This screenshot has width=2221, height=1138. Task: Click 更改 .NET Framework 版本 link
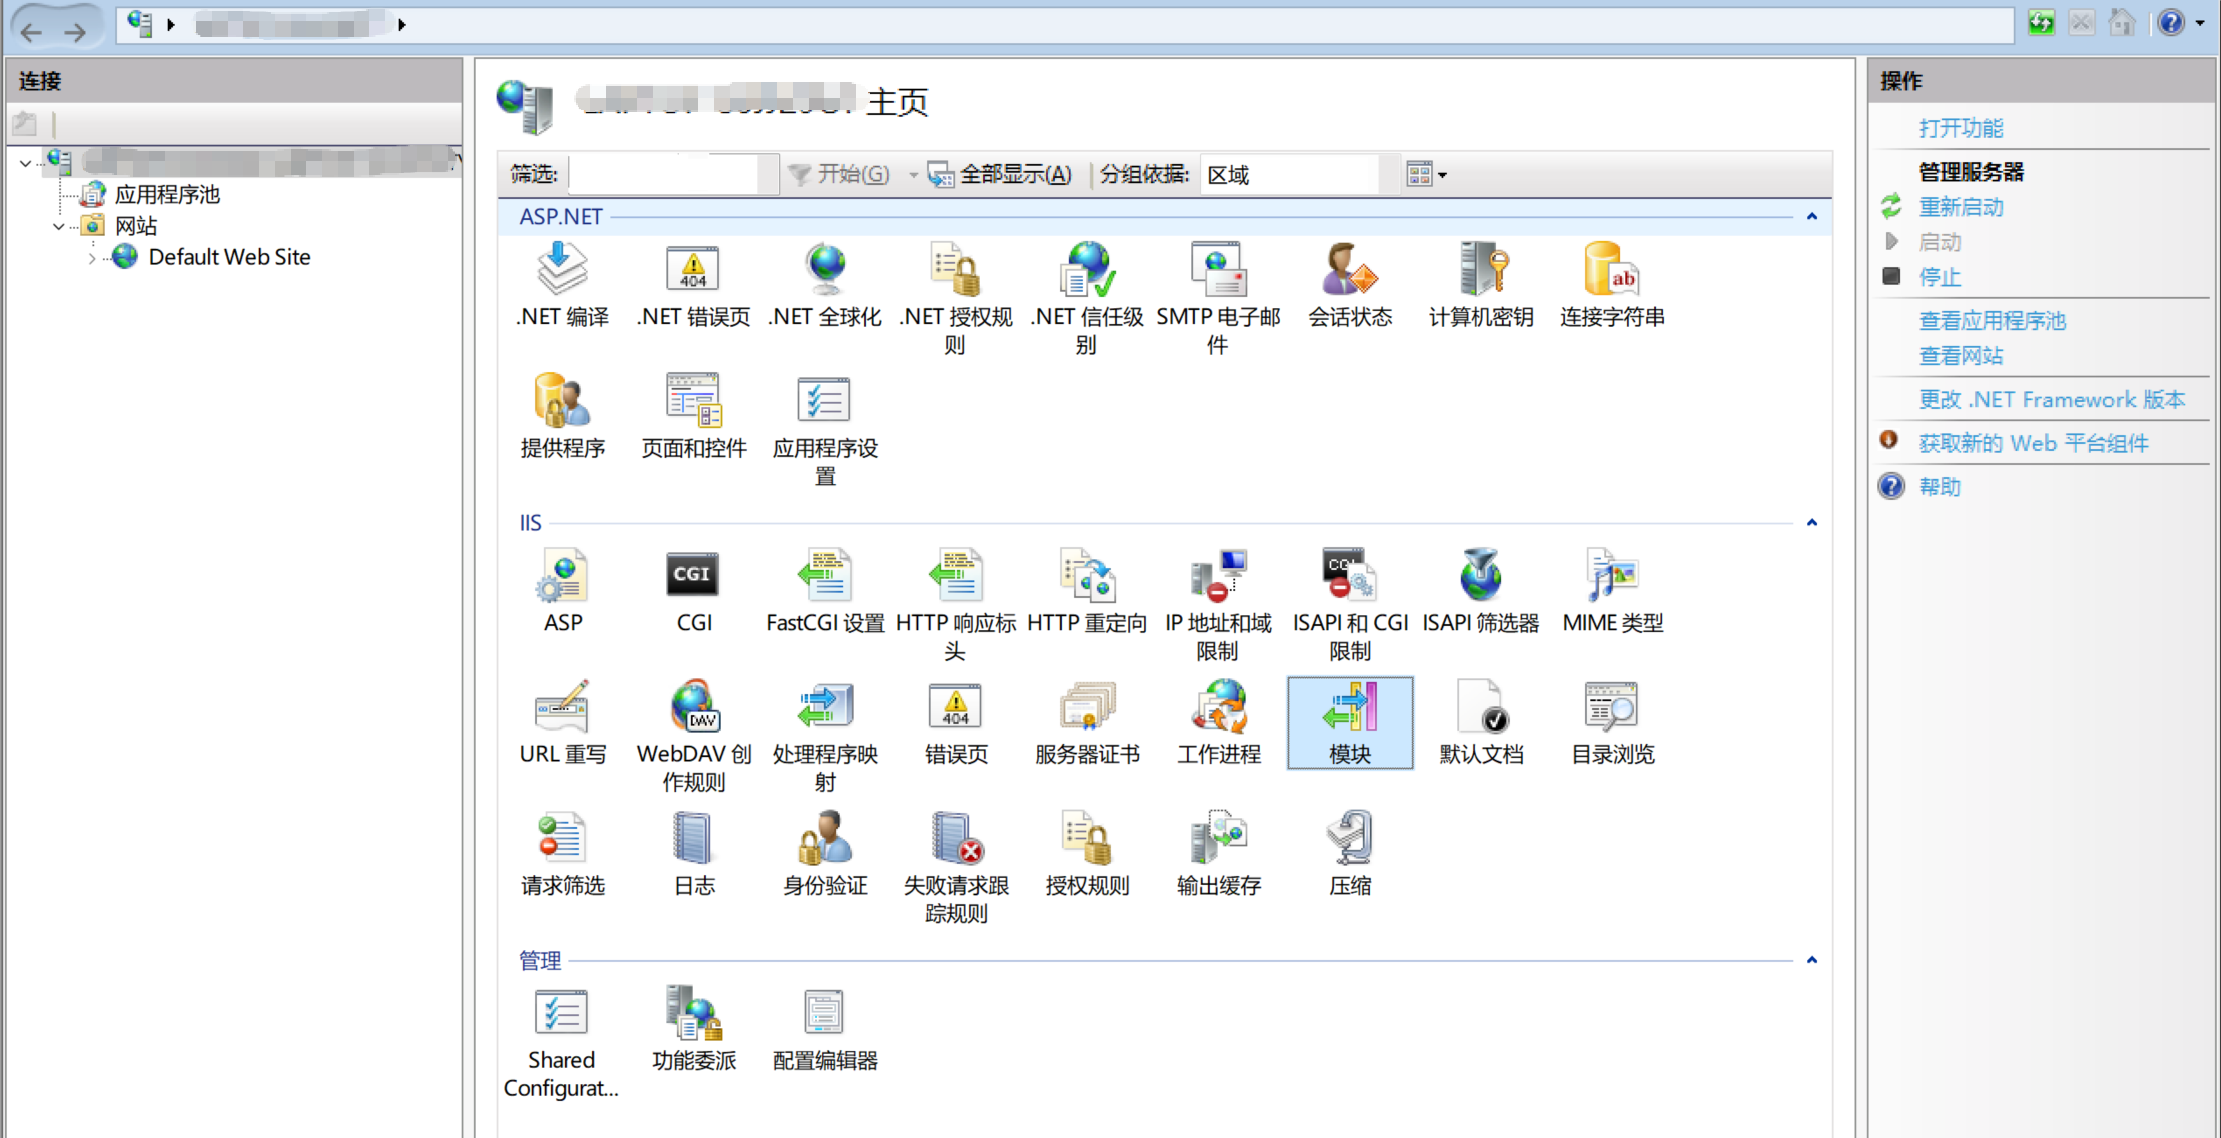[2051, 400]
